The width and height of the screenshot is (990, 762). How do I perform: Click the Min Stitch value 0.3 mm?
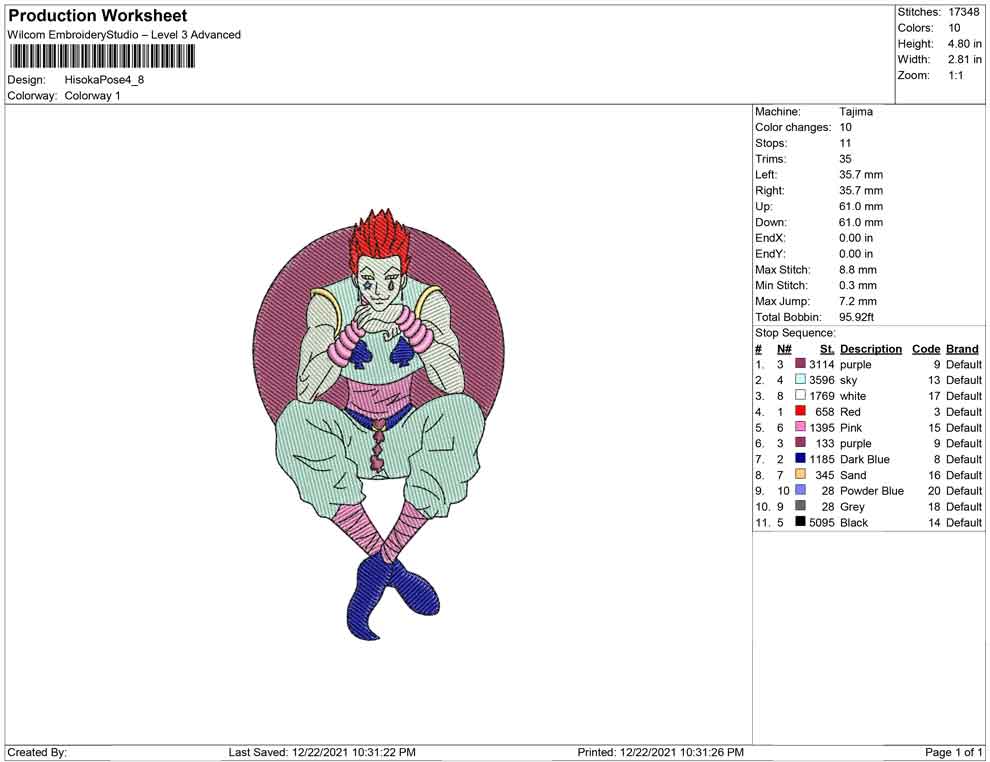[x=857, y=285]
